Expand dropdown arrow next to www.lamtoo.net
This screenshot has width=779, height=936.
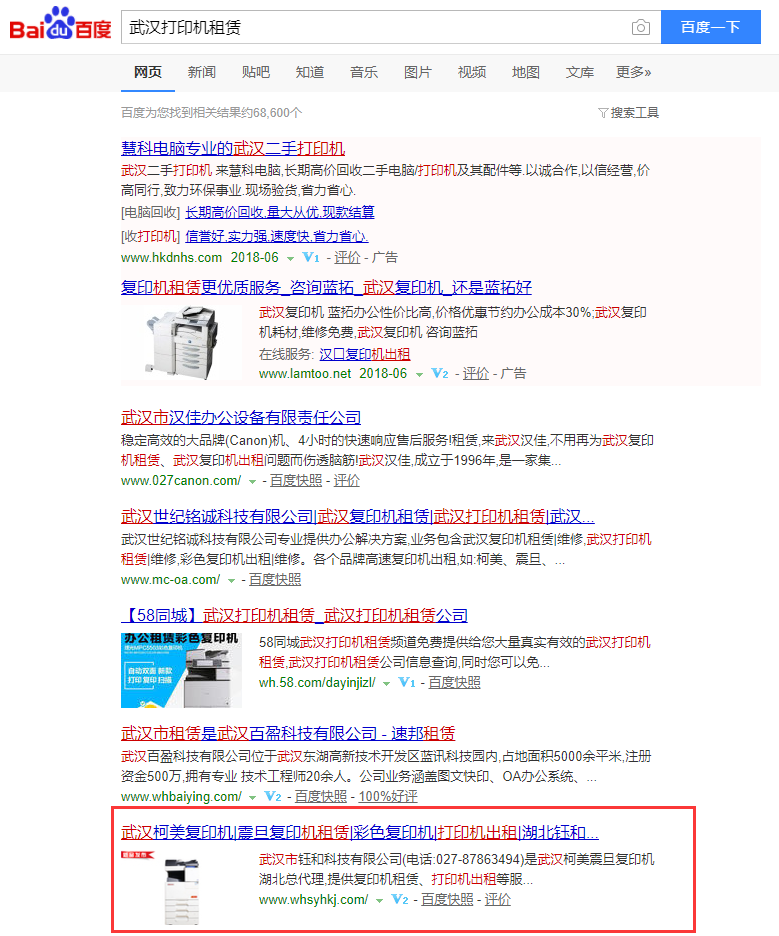(419, 375)
